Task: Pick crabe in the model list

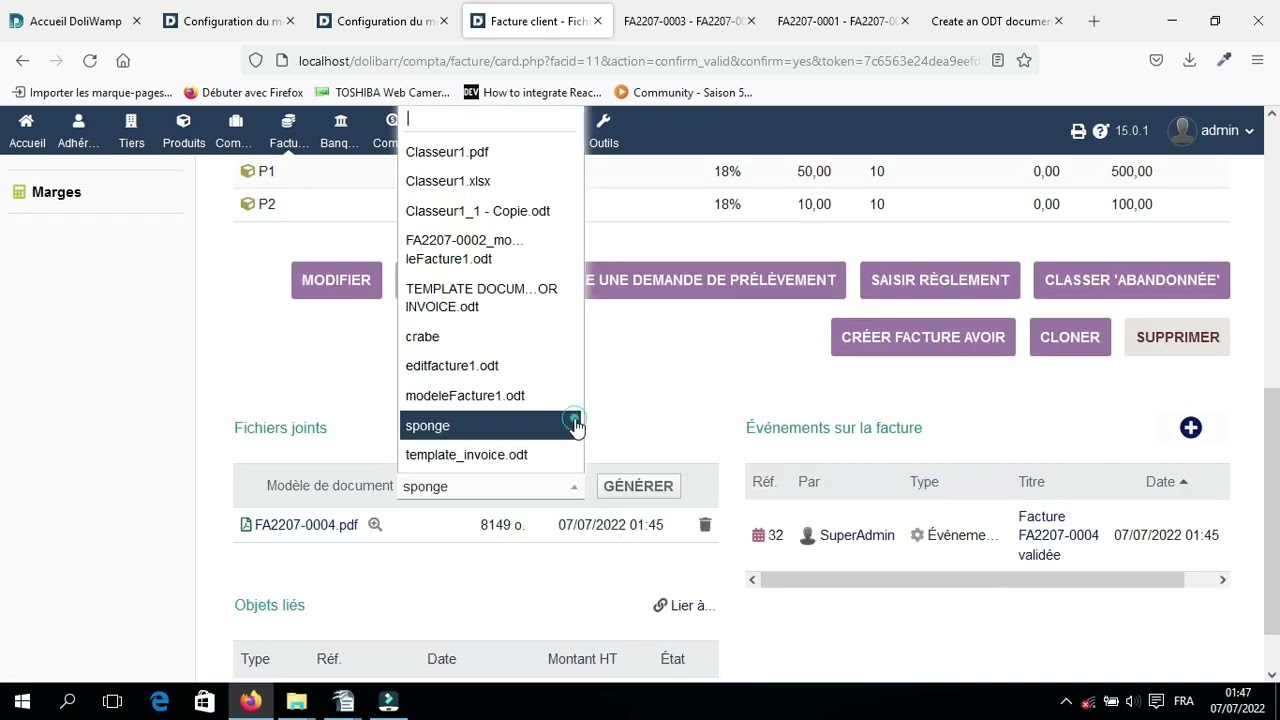Action: point(491,337)
